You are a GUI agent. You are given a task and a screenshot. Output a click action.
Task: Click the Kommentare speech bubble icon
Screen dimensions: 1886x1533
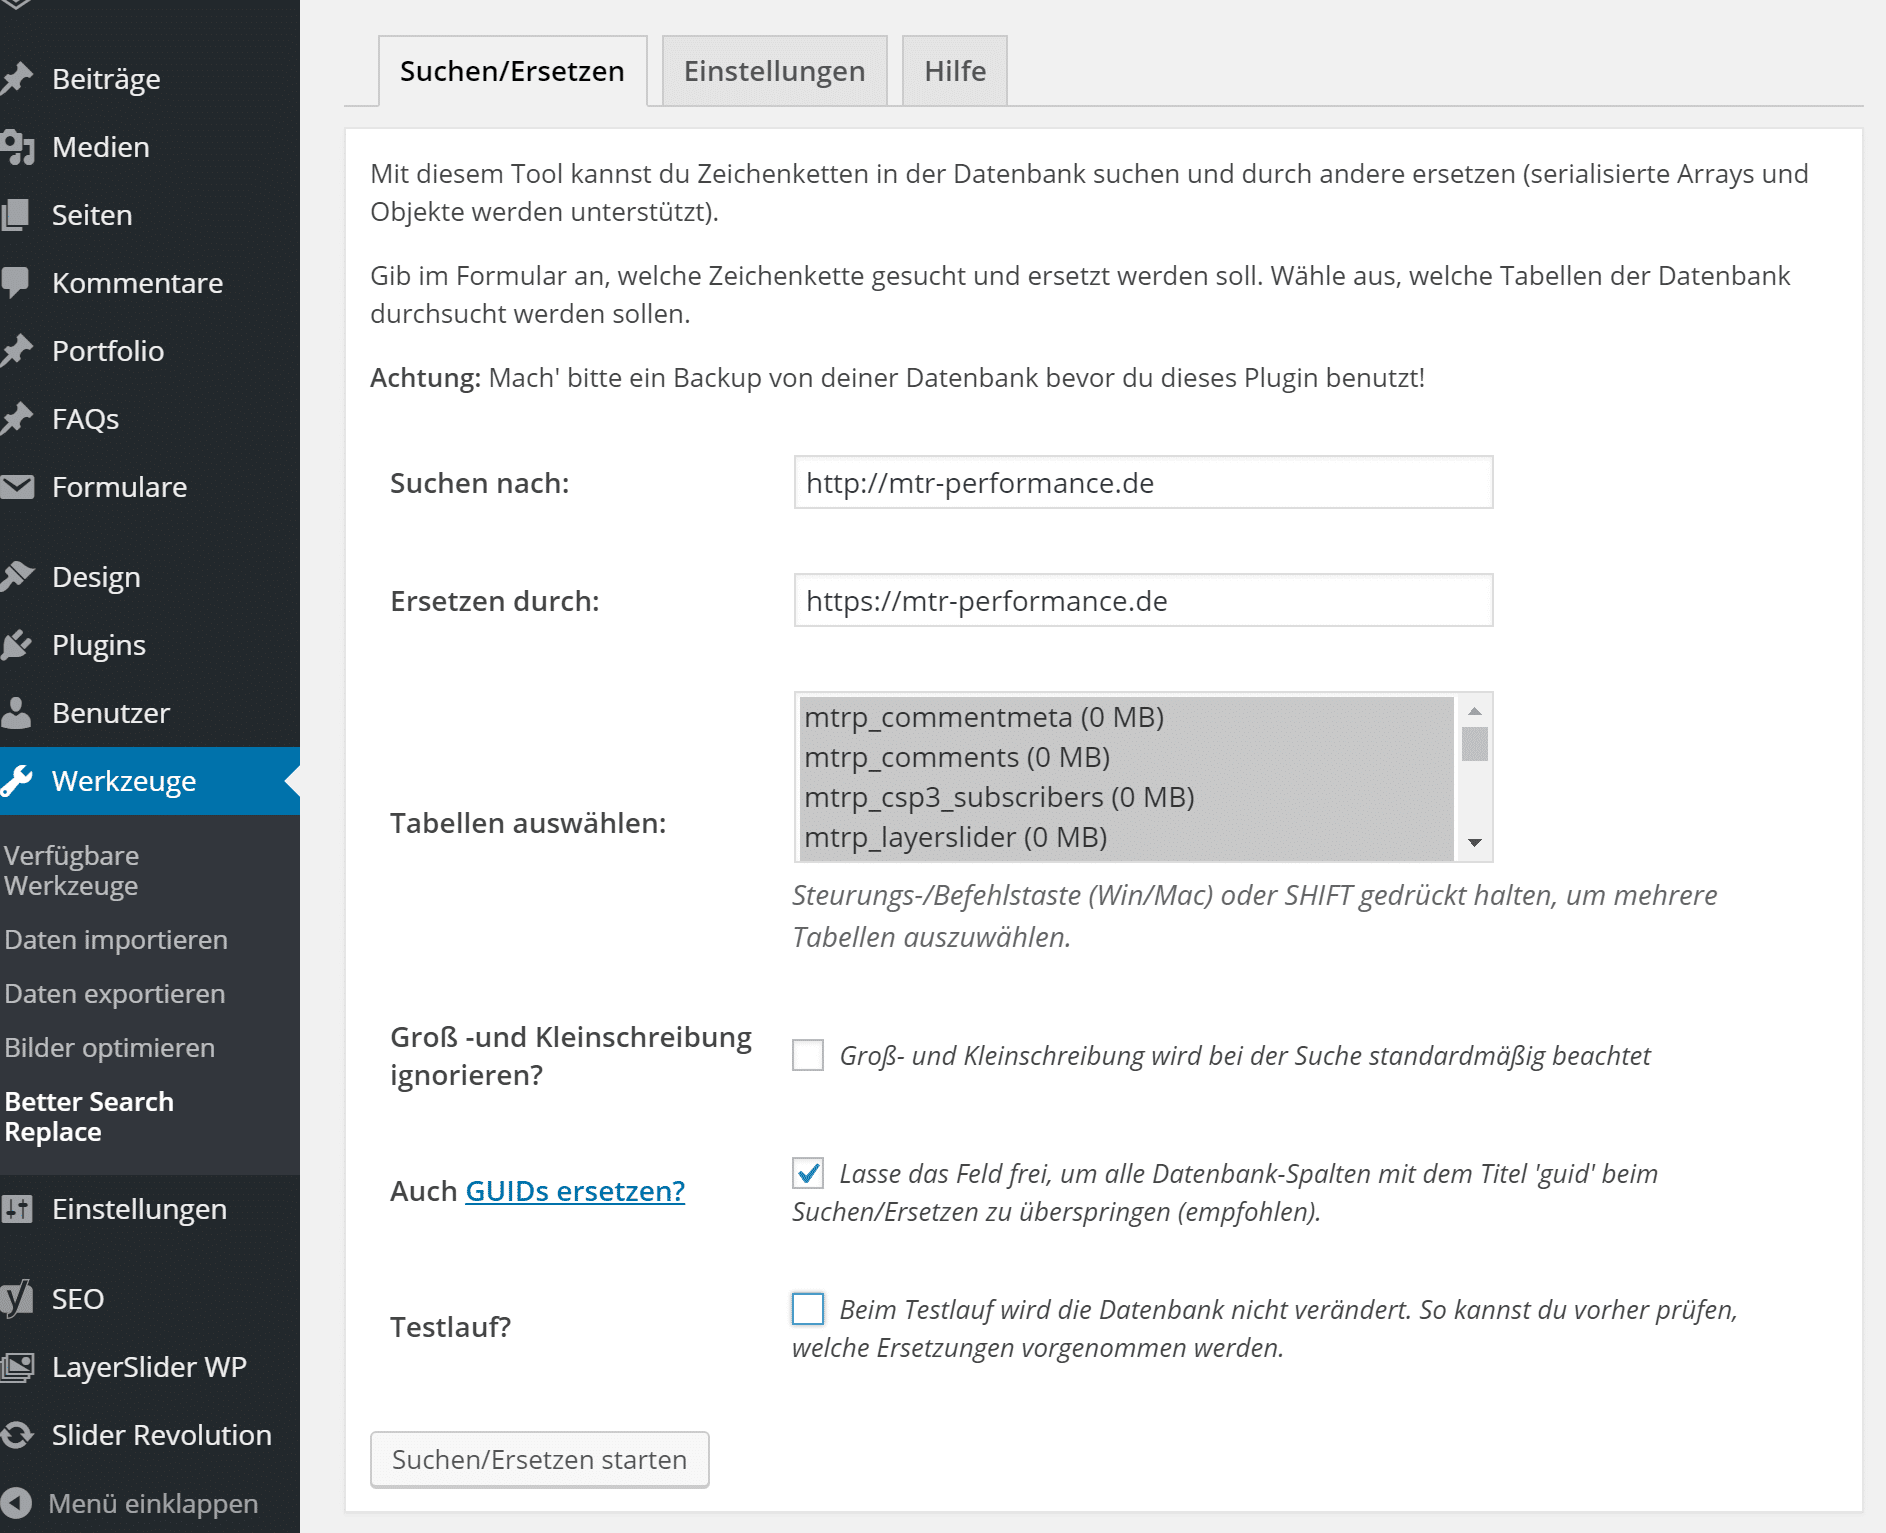16,282
